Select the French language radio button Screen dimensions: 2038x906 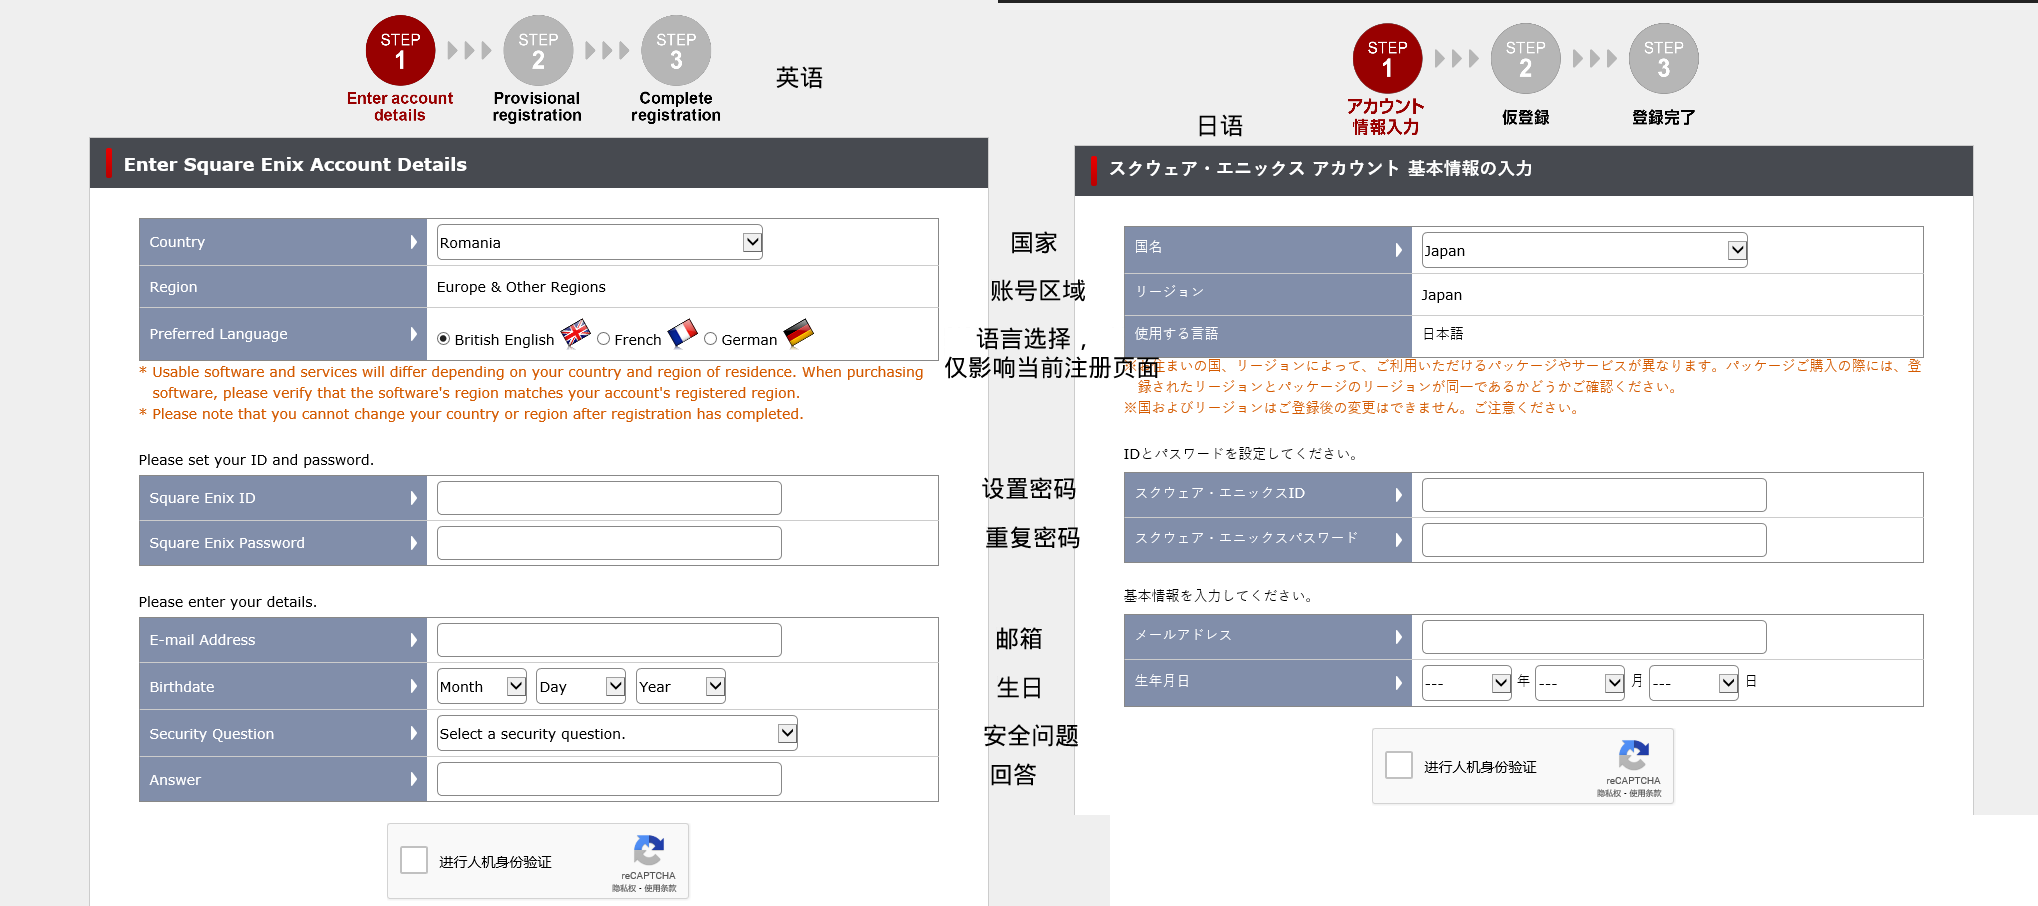pos(603,339)
